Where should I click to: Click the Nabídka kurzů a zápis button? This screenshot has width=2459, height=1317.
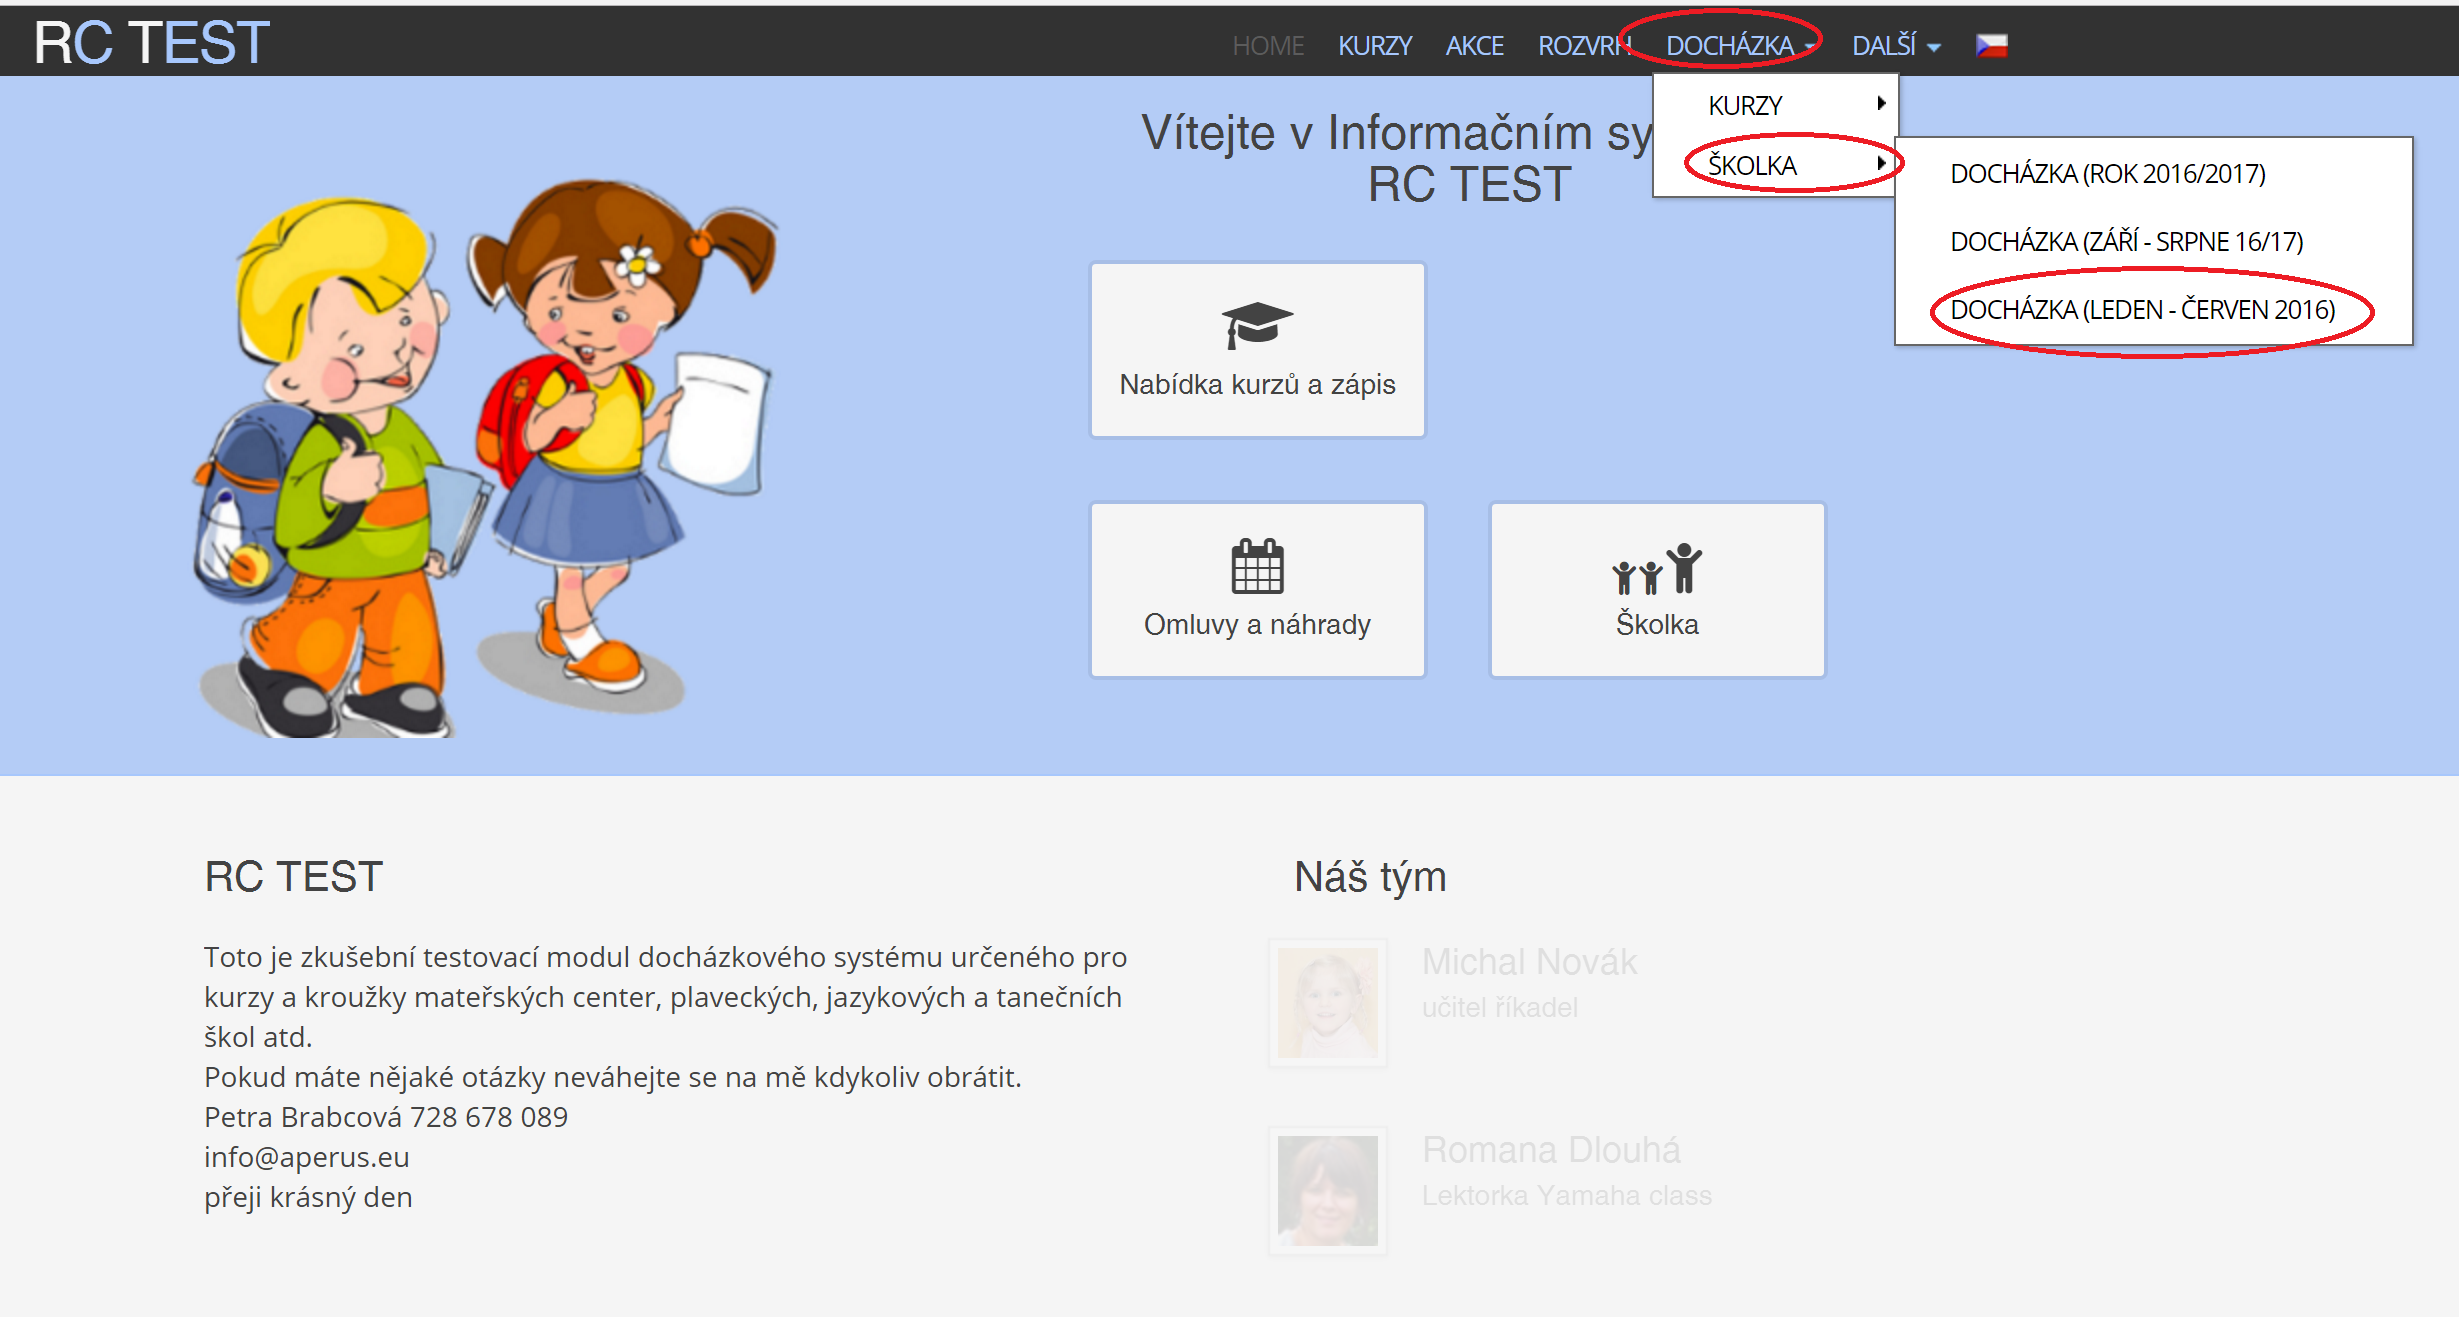point(1257,384)
